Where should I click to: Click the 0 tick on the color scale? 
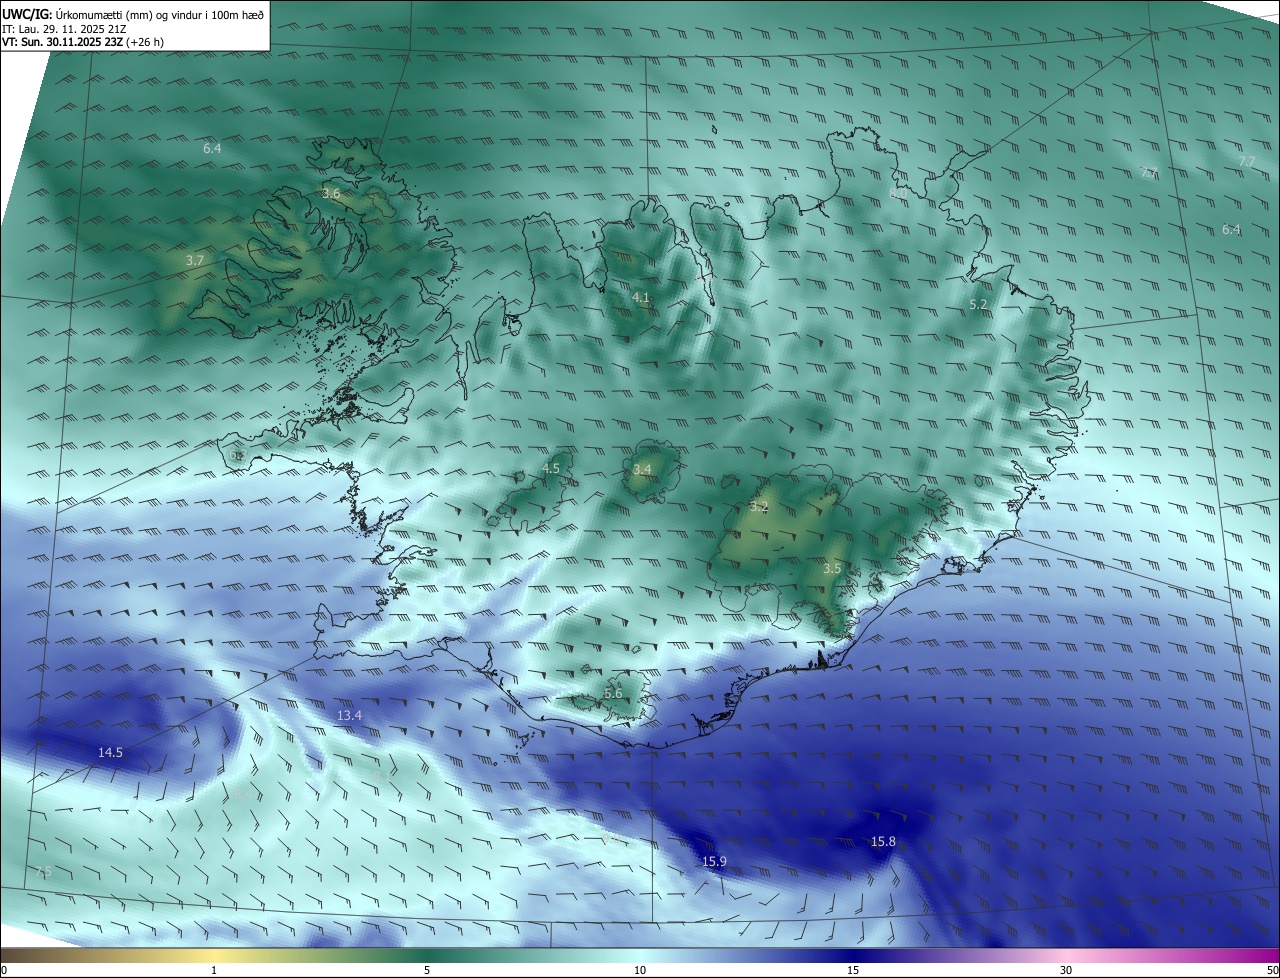(x=4, y=970)
